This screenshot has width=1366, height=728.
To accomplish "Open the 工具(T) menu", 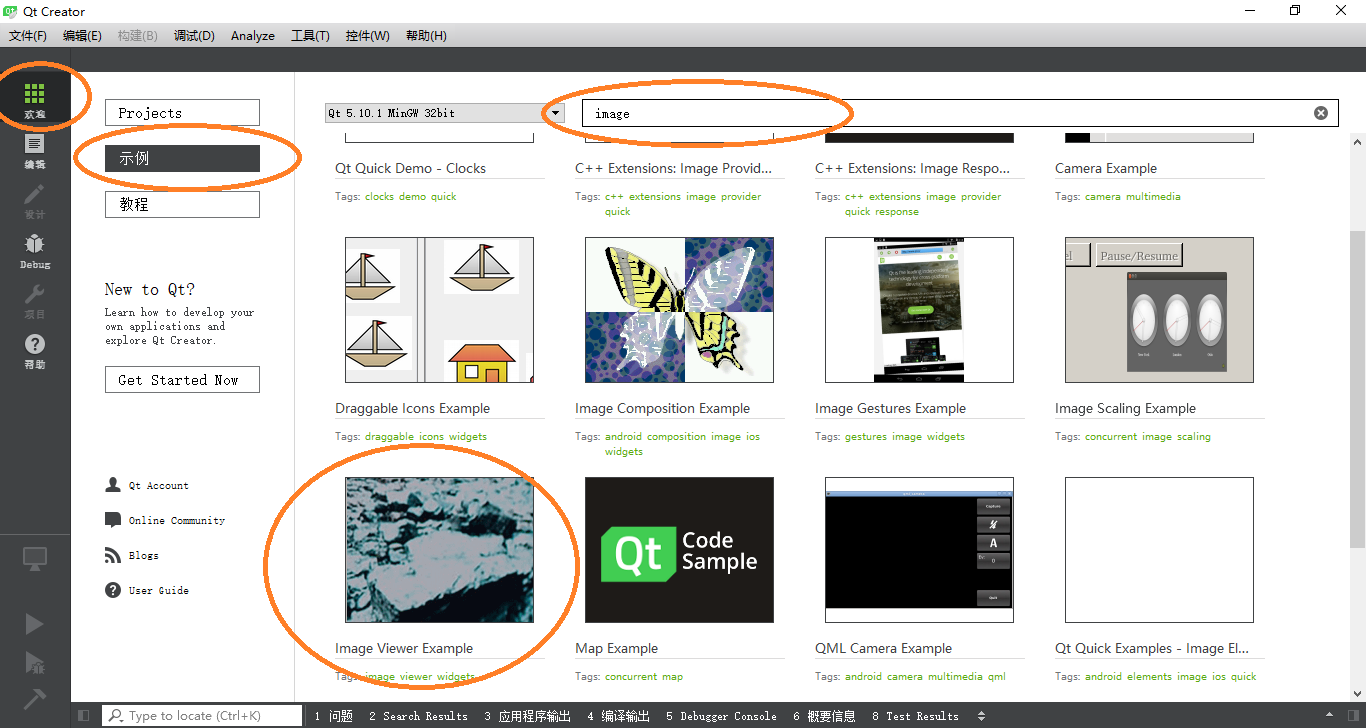I will tap(310, 35).
